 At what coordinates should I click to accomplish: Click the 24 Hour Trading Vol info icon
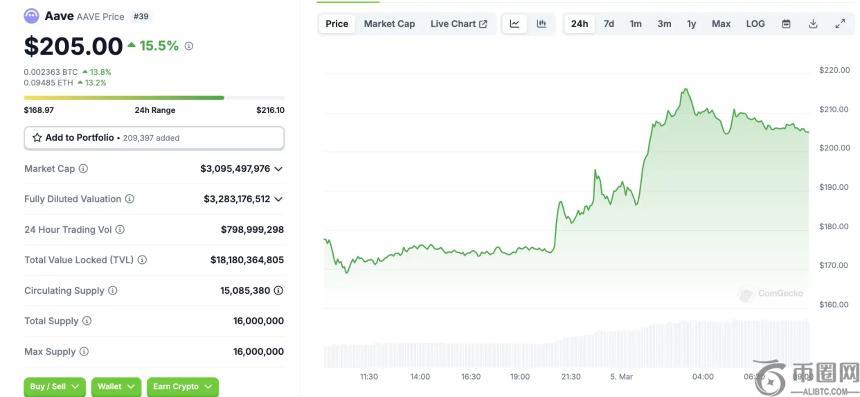(x=120, y=230)
